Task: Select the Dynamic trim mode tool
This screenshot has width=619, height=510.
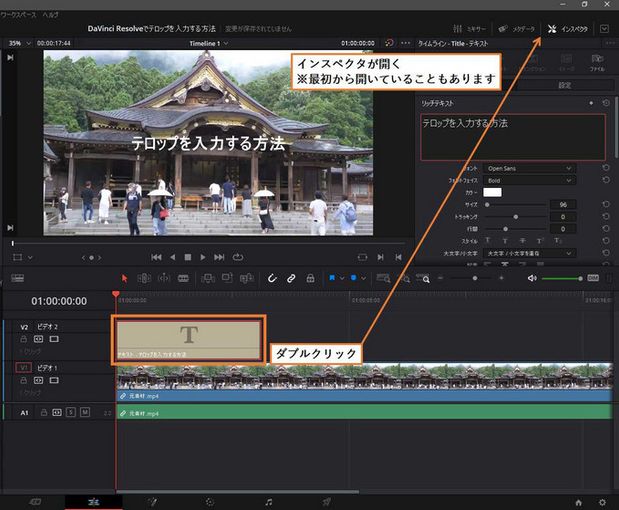Action: tap(164, 278)
